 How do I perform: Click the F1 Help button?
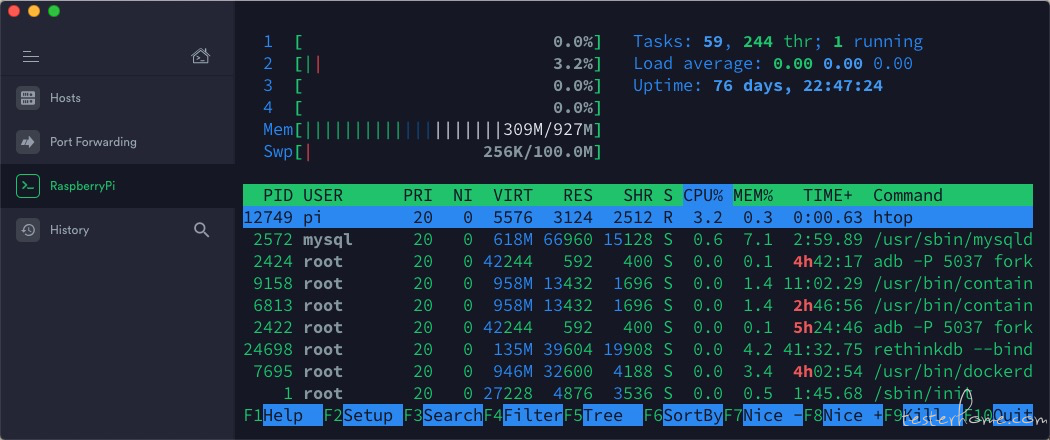click(283, 415)
